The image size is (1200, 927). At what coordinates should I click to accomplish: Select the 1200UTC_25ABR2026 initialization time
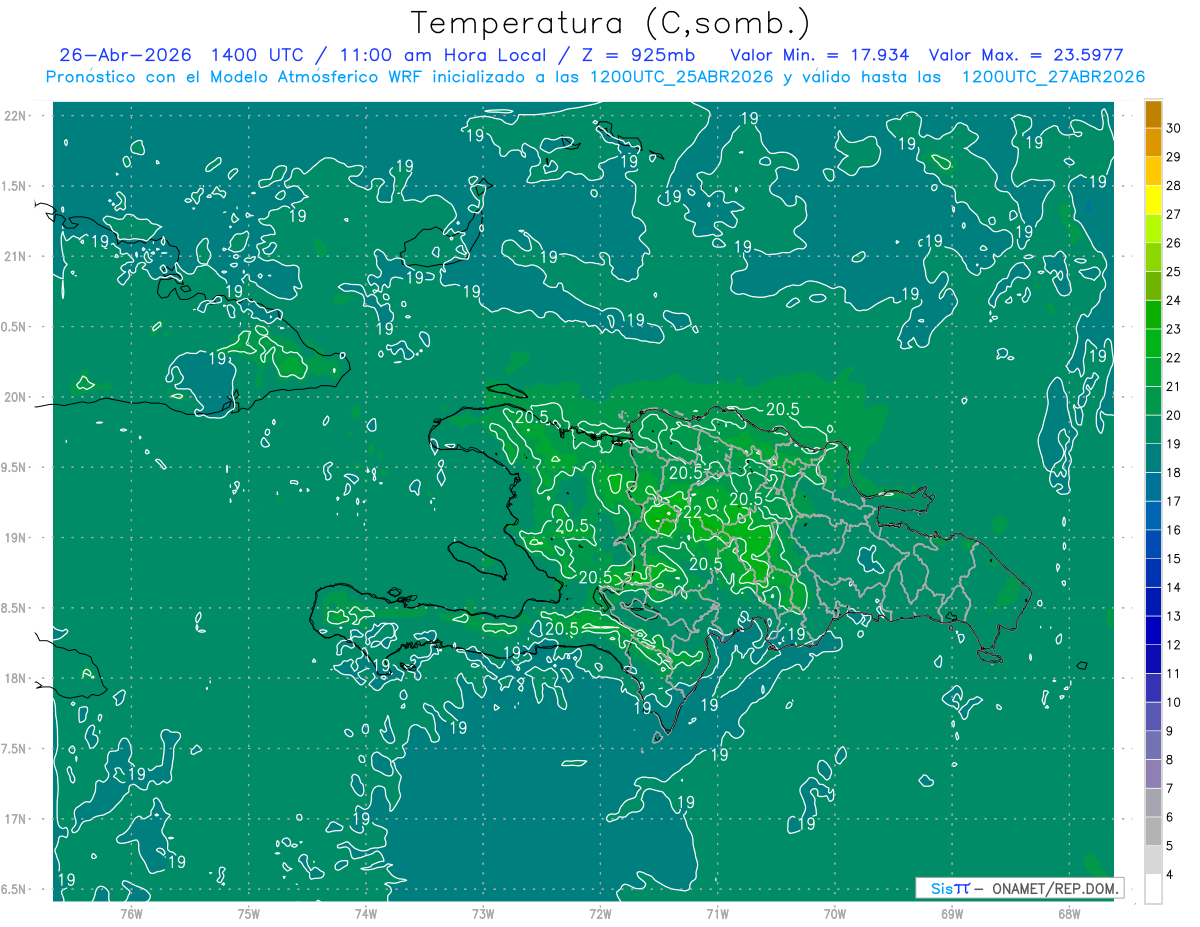[x=682, y=77]
